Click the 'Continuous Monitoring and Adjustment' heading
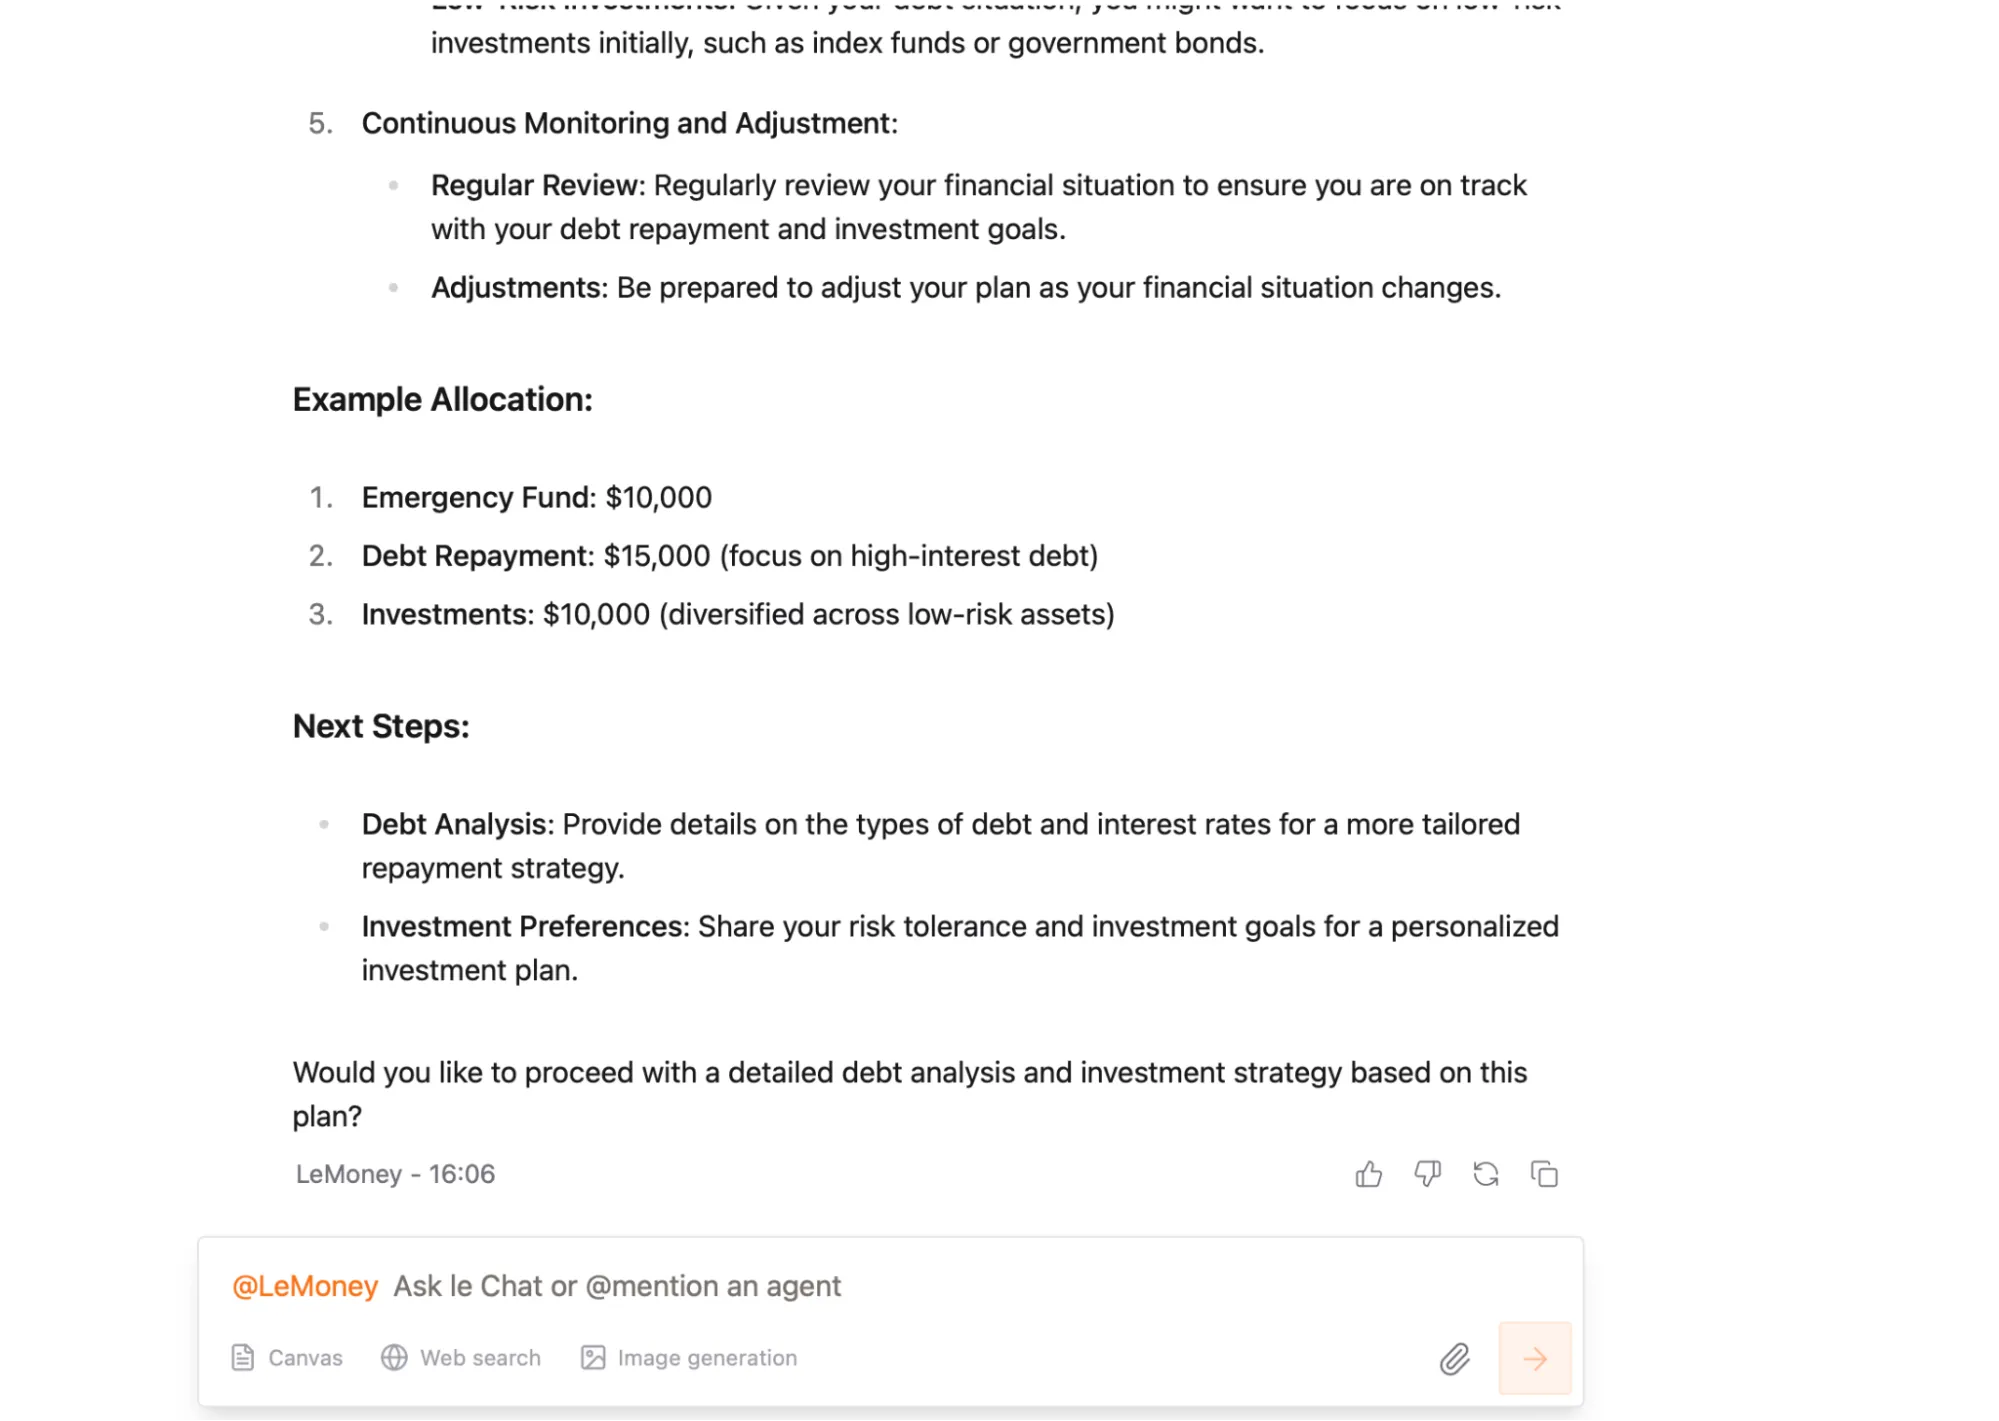 coord(629,123)
